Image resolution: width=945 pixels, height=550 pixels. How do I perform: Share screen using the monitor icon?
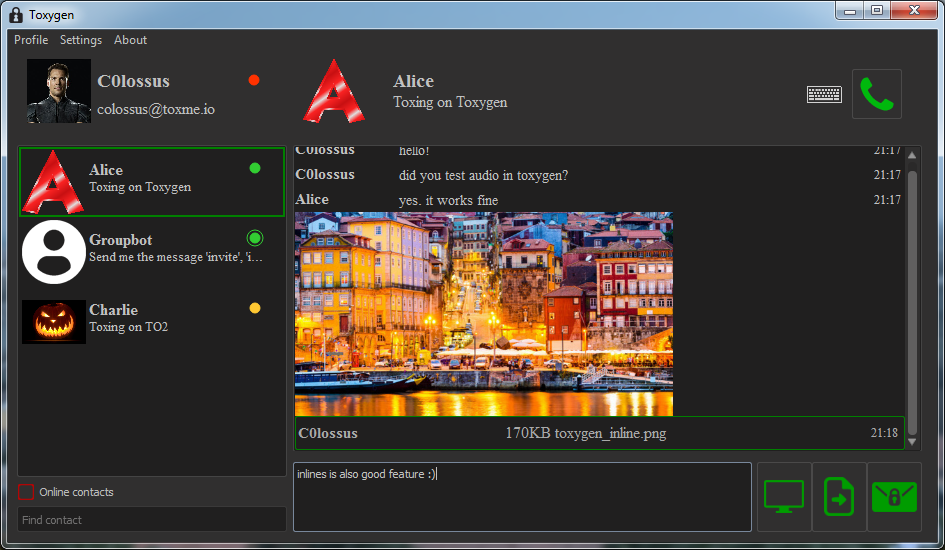[784, 497]
